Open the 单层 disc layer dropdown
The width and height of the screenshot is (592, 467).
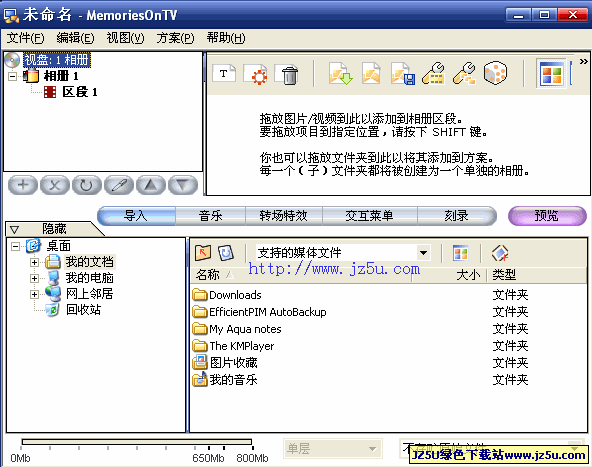point(333,449)
